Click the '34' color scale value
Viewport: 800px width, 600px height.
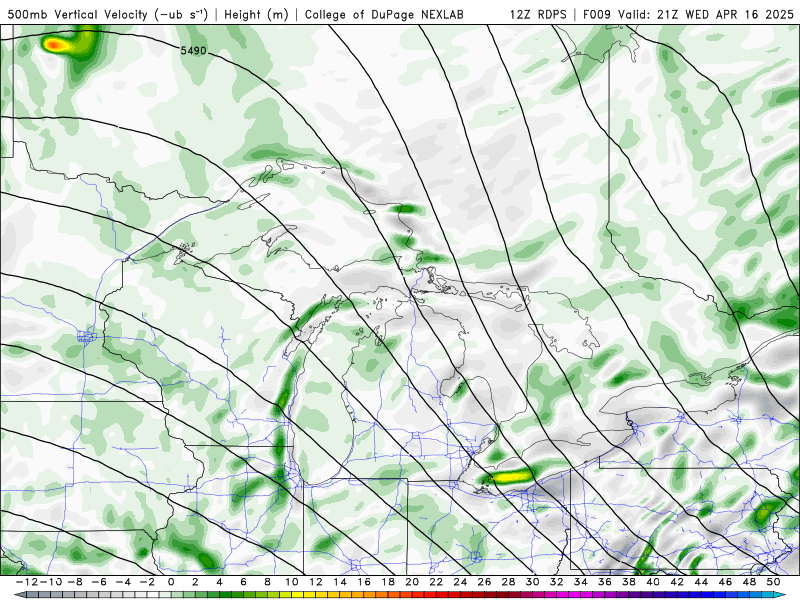coord(581,582)
